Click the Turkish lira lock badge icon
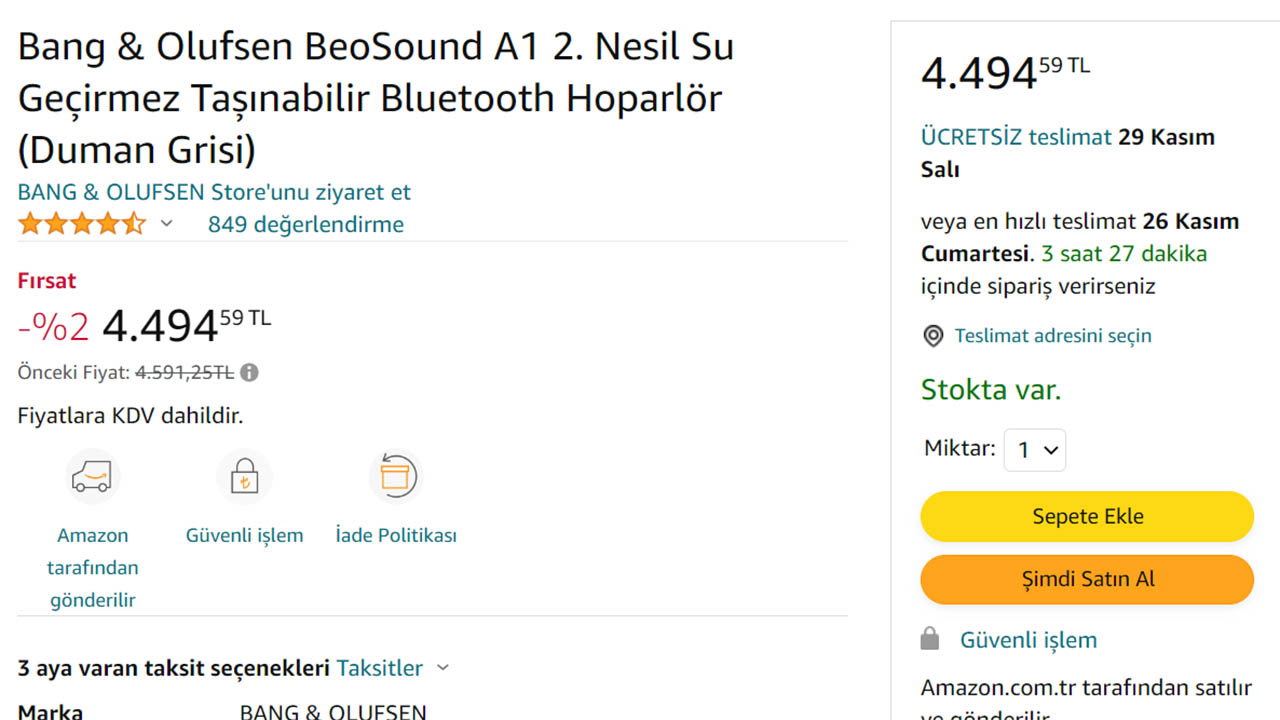The image size is (1280, 720). (x=244, y=476)
